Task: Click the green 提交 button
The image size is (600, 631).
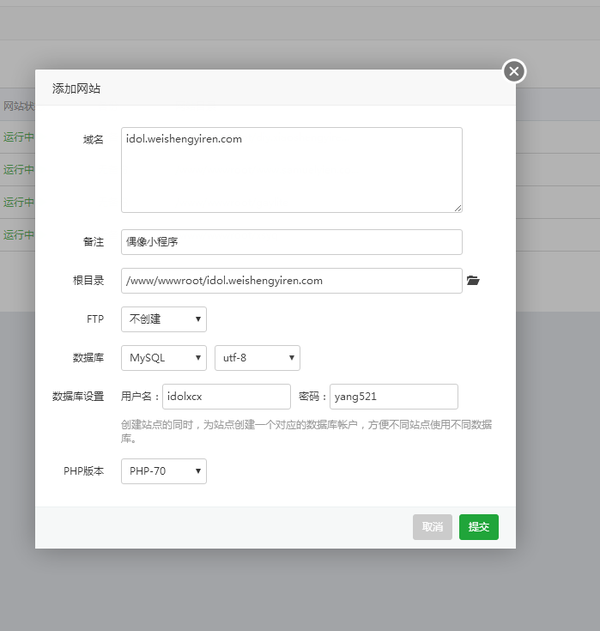Action: point(479,527)
